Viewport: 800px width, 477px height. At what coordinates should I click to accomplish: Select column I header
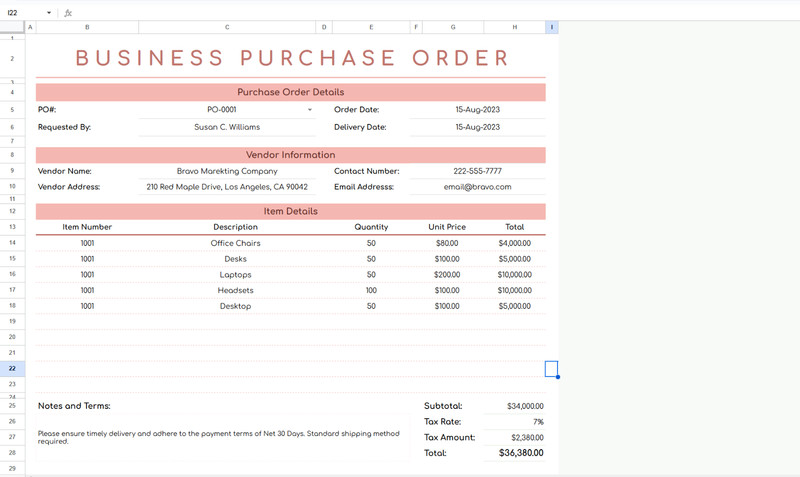coord(552,27)
